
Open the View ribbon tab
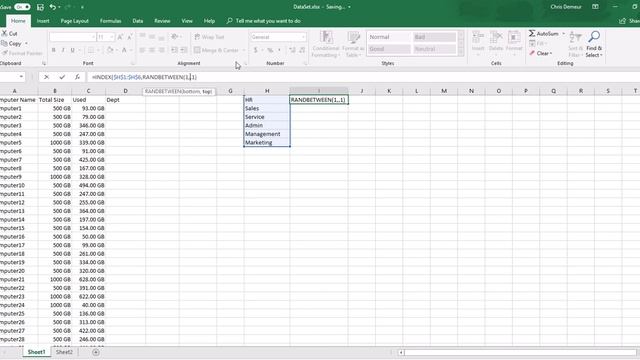(x=187, y=21)
